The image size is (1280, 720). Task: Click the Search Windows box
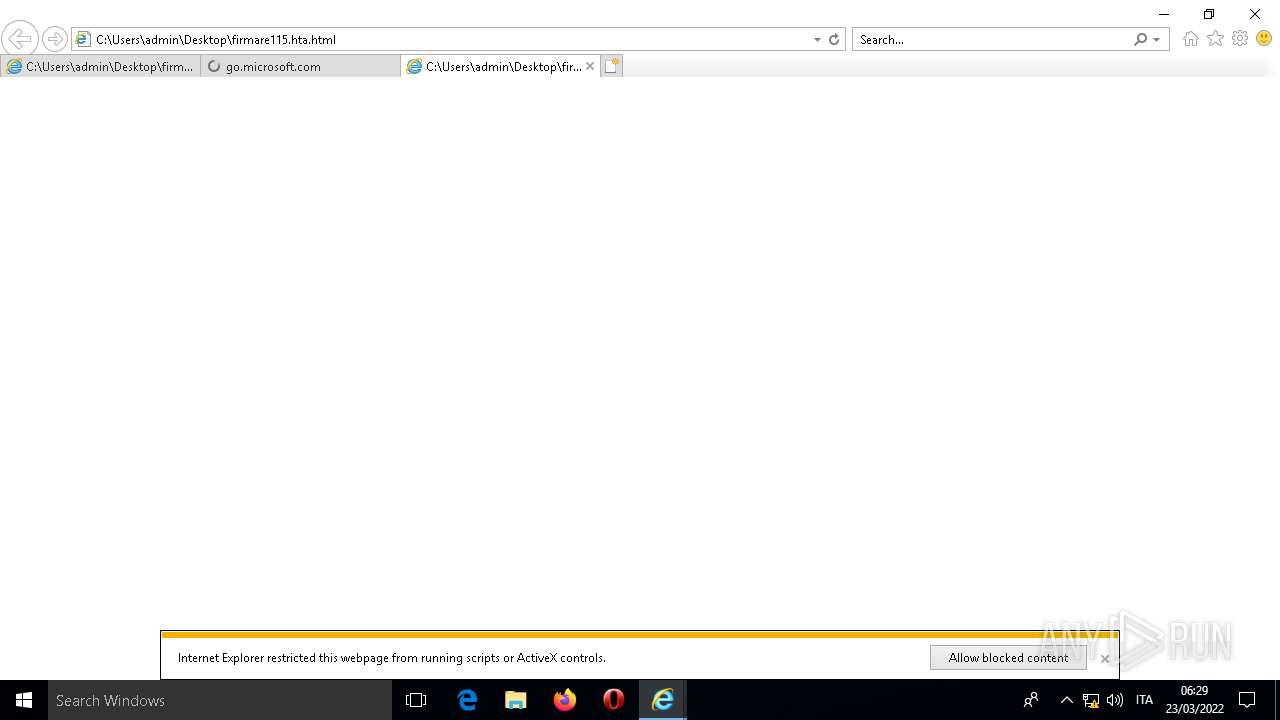click(x=220, y=700)
